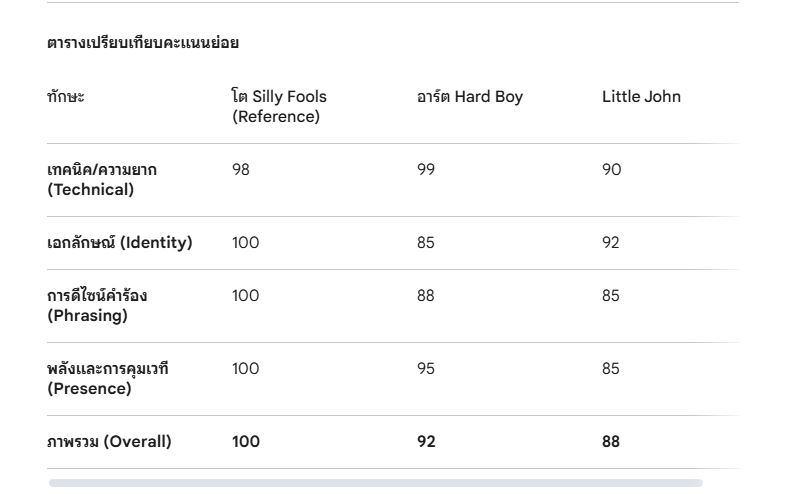The image size is (788, 494).
Task: Click Technical score 98 for โต Silly Fools
Action: 241,170
